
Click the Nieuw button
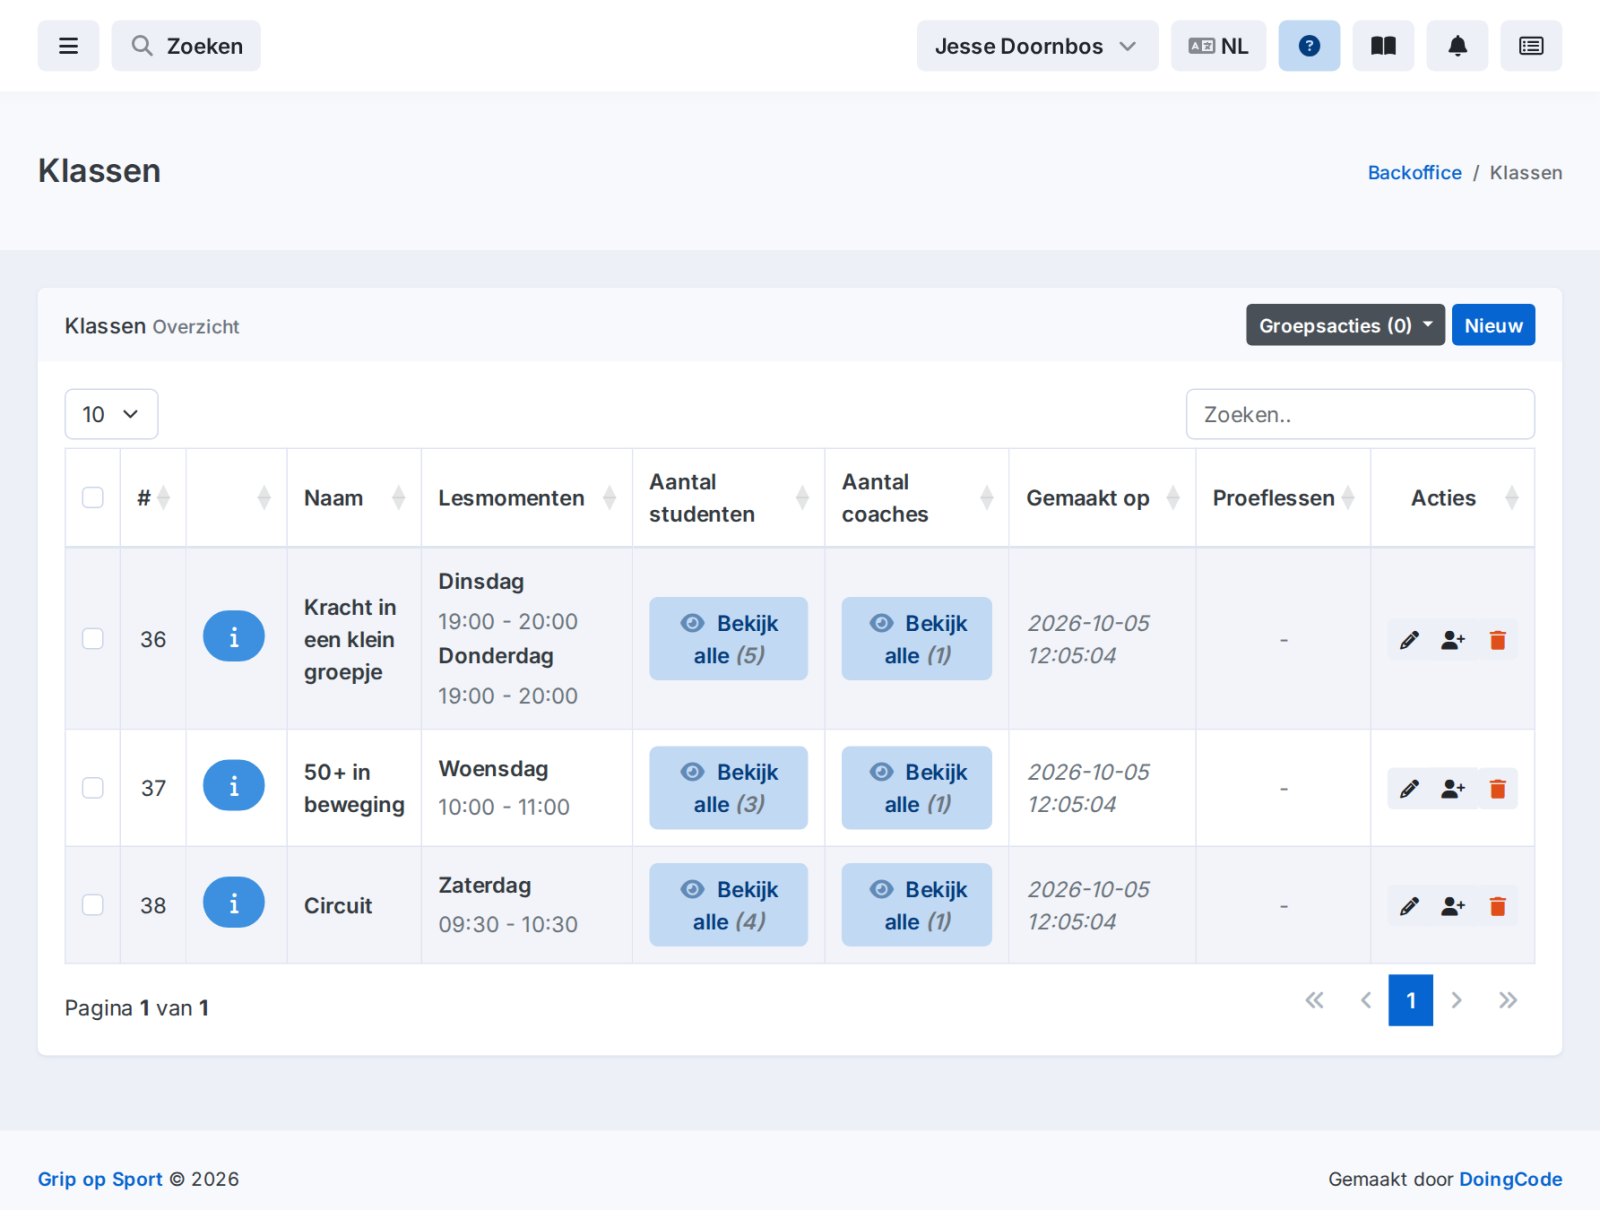(1493, 325)
